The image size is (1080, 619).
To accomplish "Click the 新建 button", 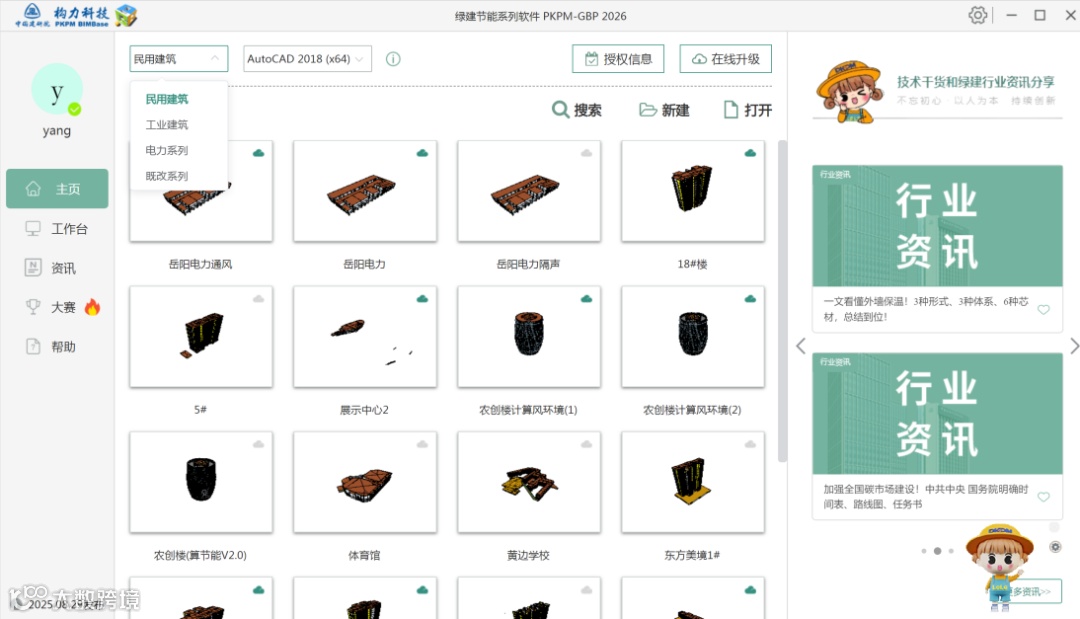I will point(664,109).
